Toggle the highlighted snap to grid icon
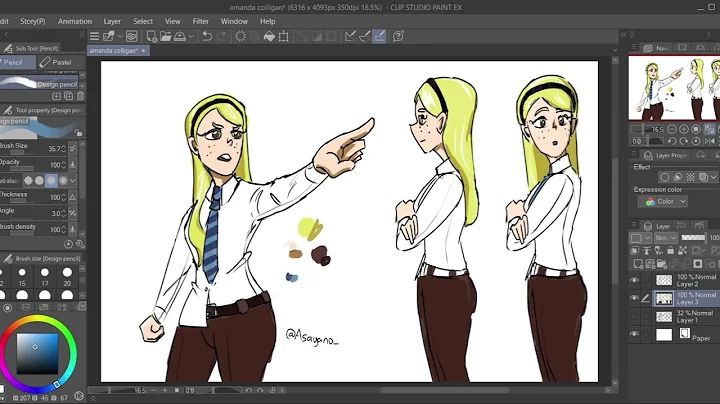 tap(379, 36)
